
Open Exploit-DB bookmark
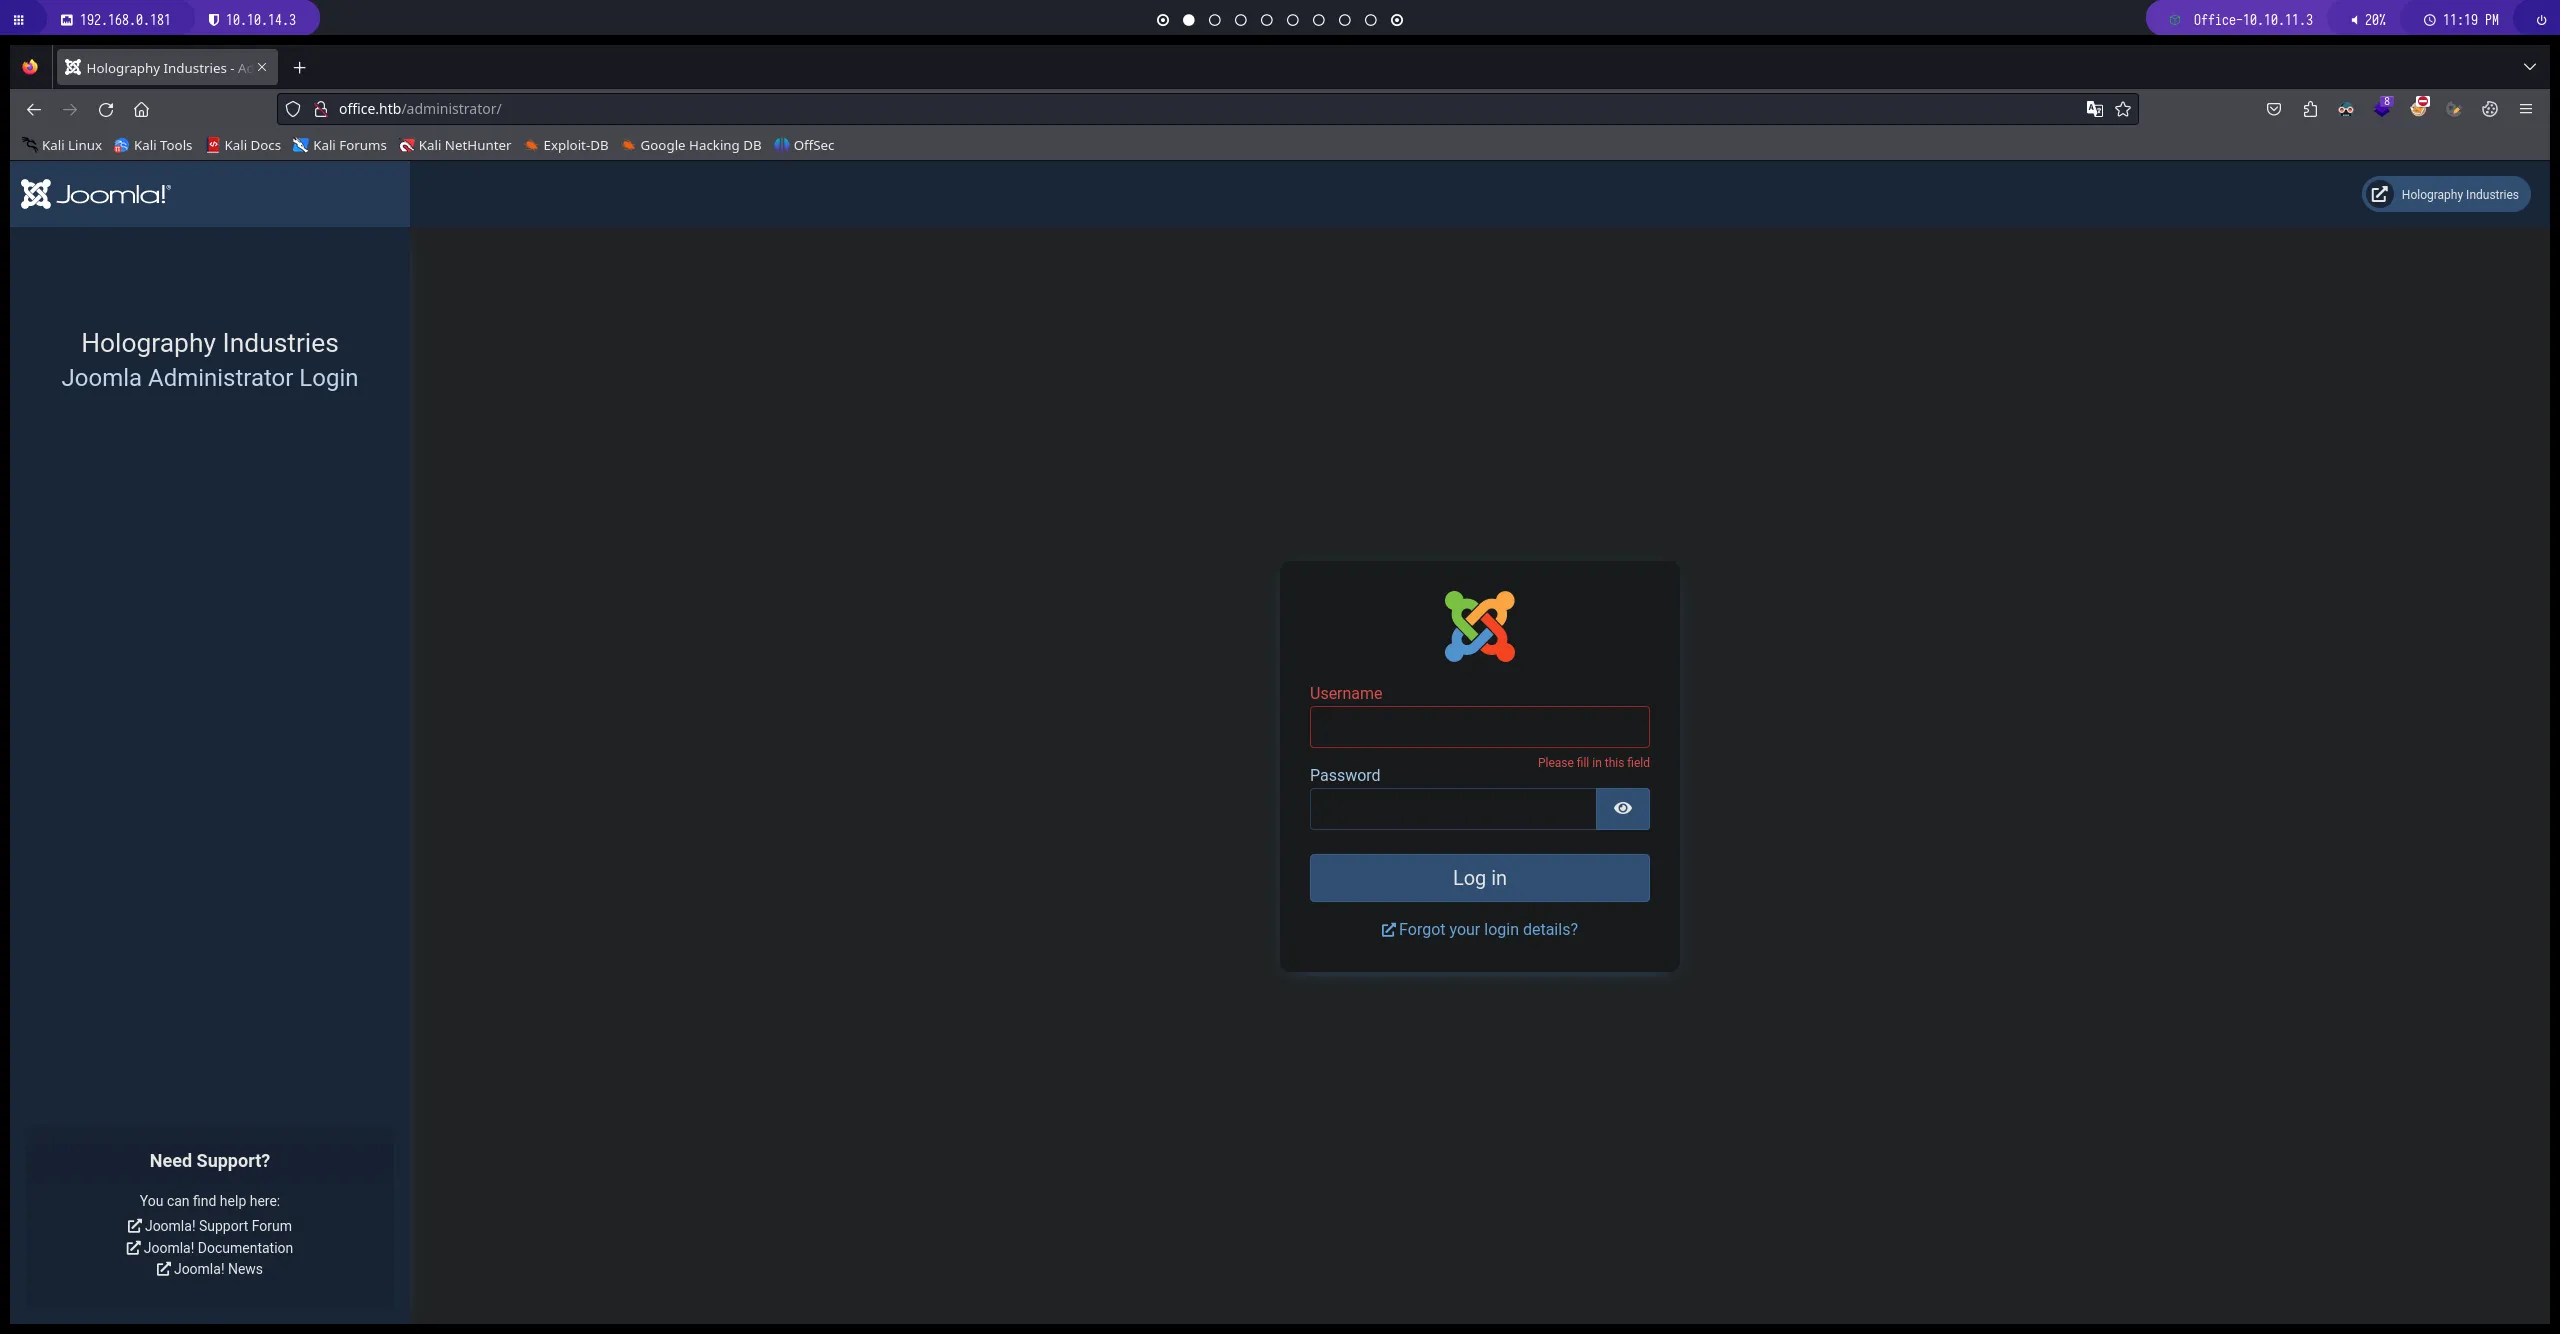(567, 145)
